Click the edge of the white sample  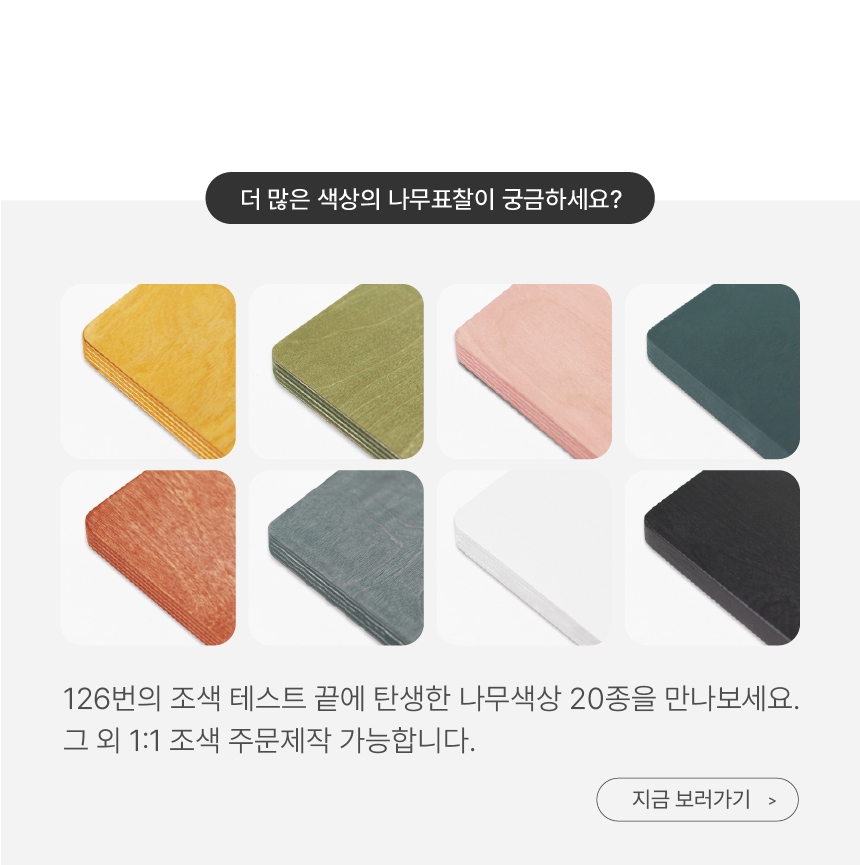519,585
